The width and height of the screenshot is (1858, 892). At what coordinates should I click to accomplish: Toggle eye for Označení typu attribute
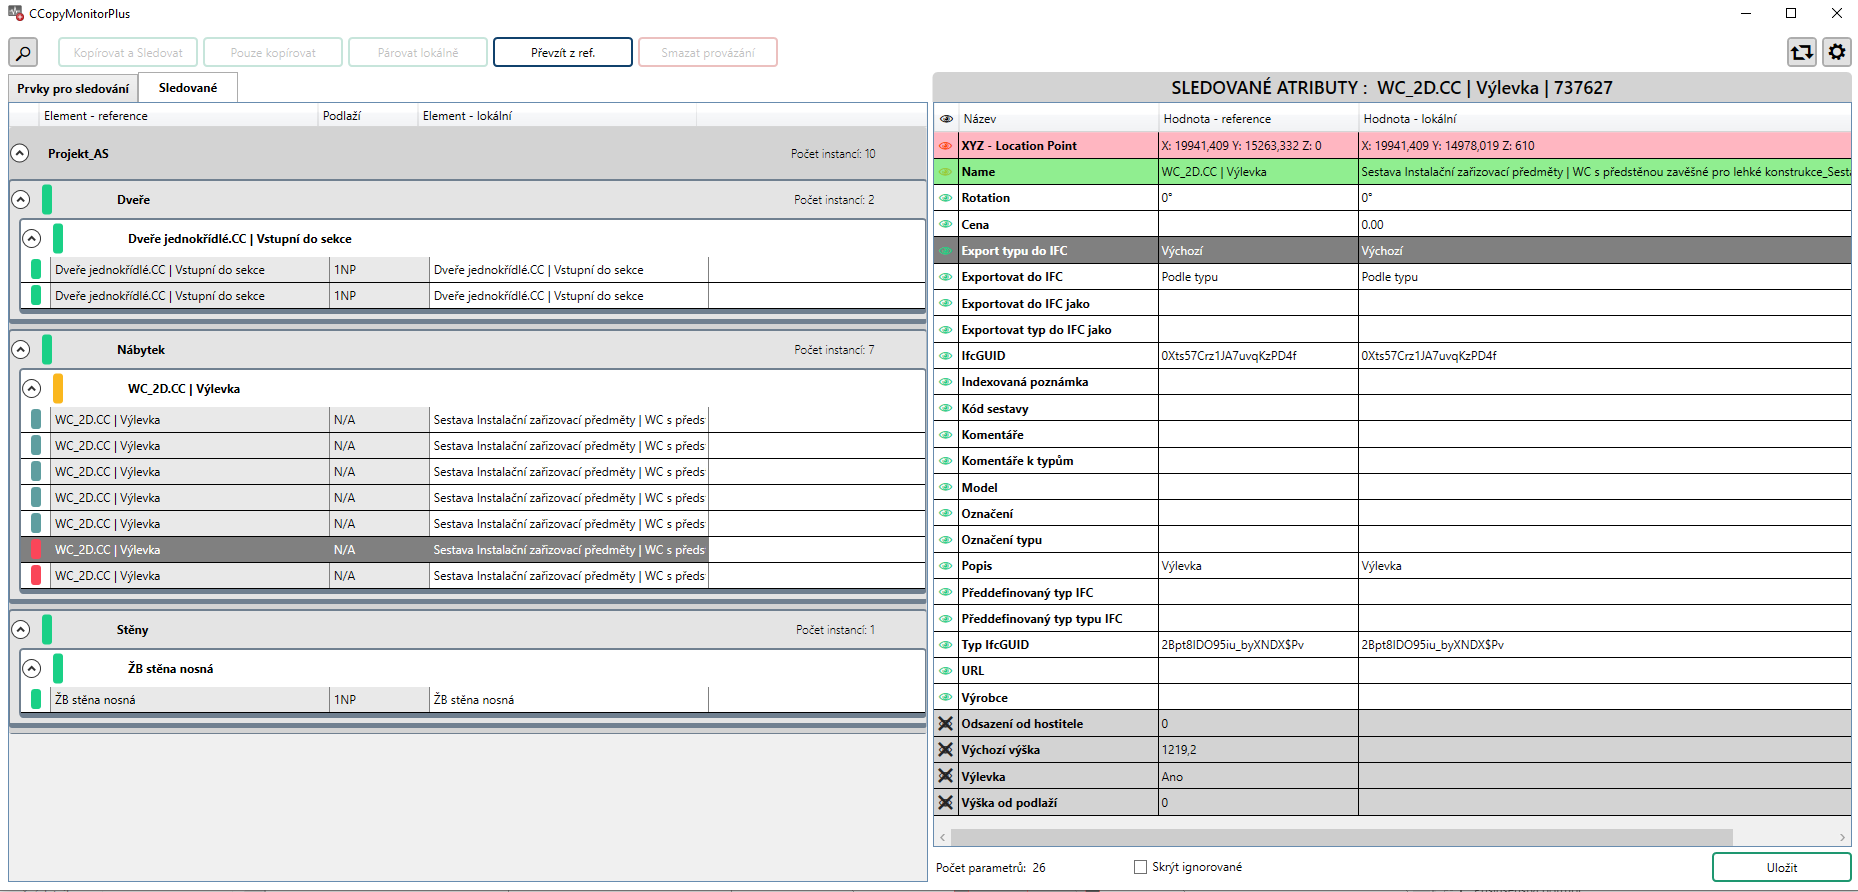945,540
